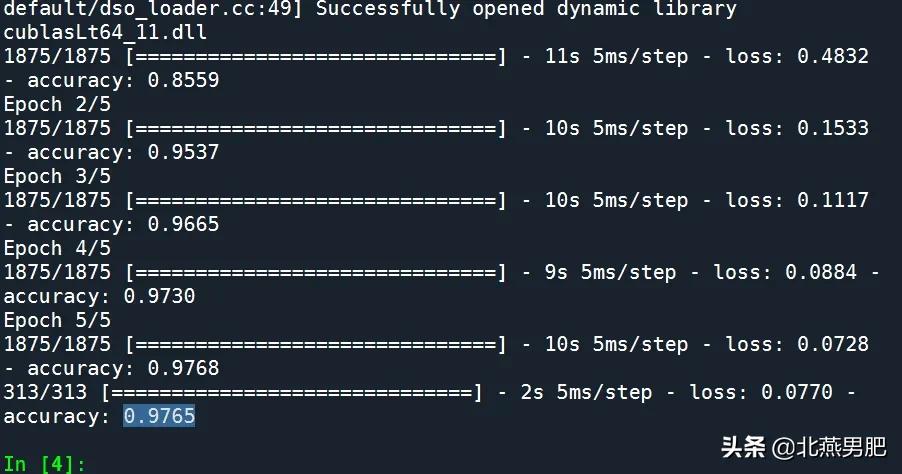
Task: Click the 313/313 evaluation progress bar
Action: pos(291,392)
